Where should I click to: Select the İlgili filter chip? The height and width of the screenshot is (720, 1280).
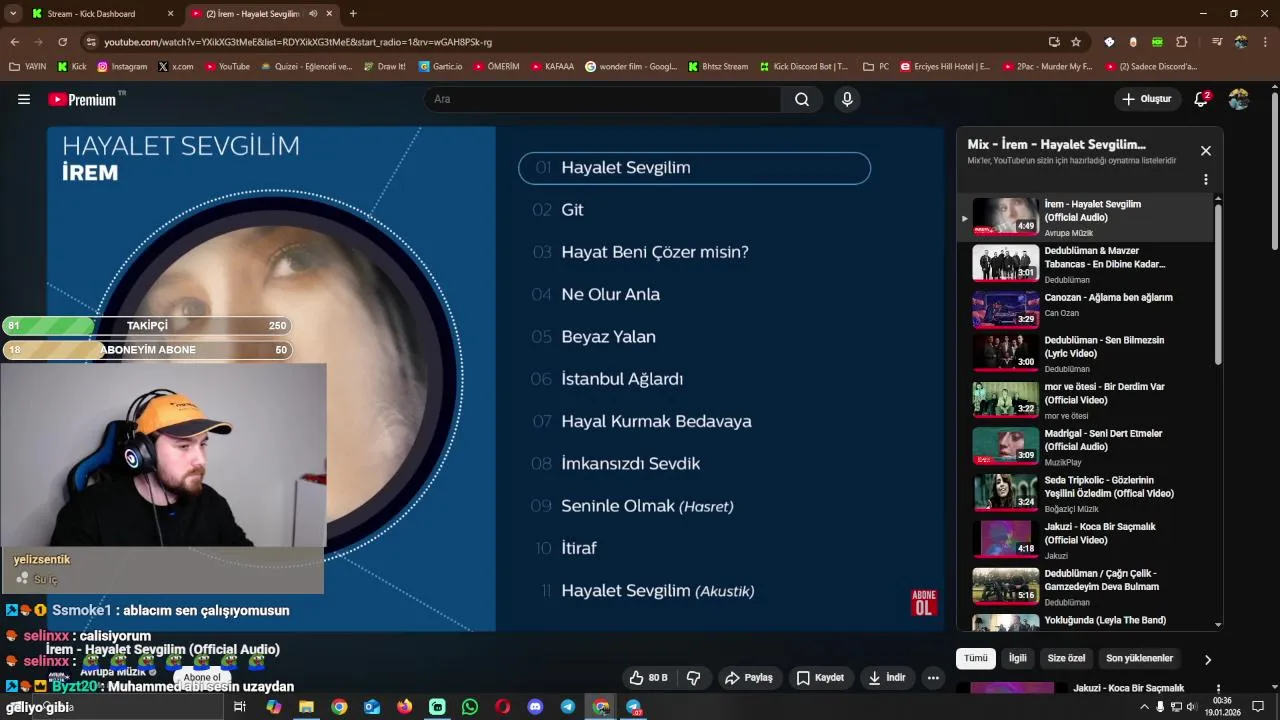[x=1017, y=658]
